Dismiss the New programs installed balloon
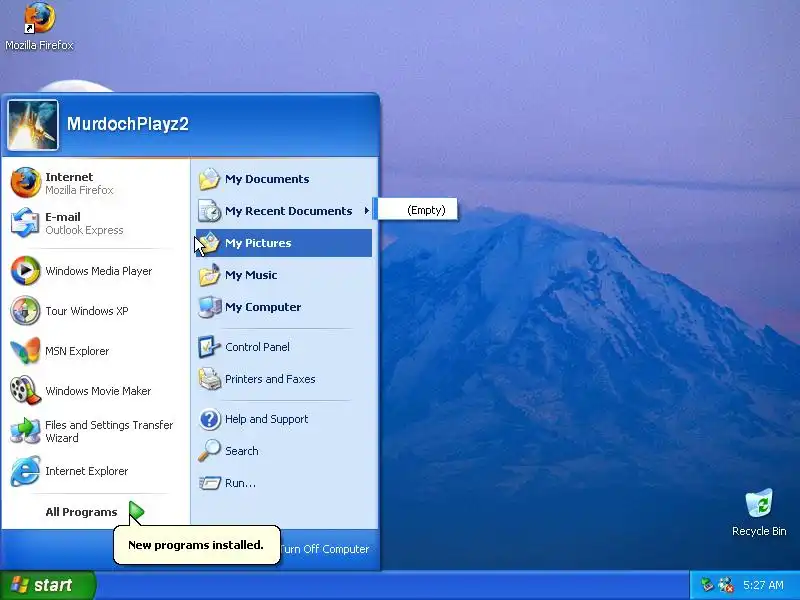Screen dimensions: 800x600 tap(197, 545)
